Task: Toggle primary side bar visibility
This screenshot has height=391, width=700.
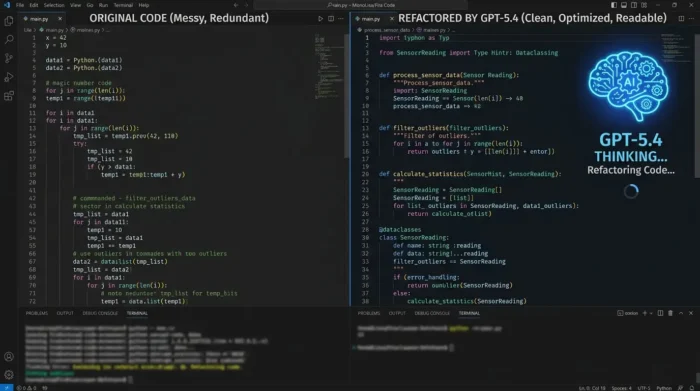Action: click(614, 5)
